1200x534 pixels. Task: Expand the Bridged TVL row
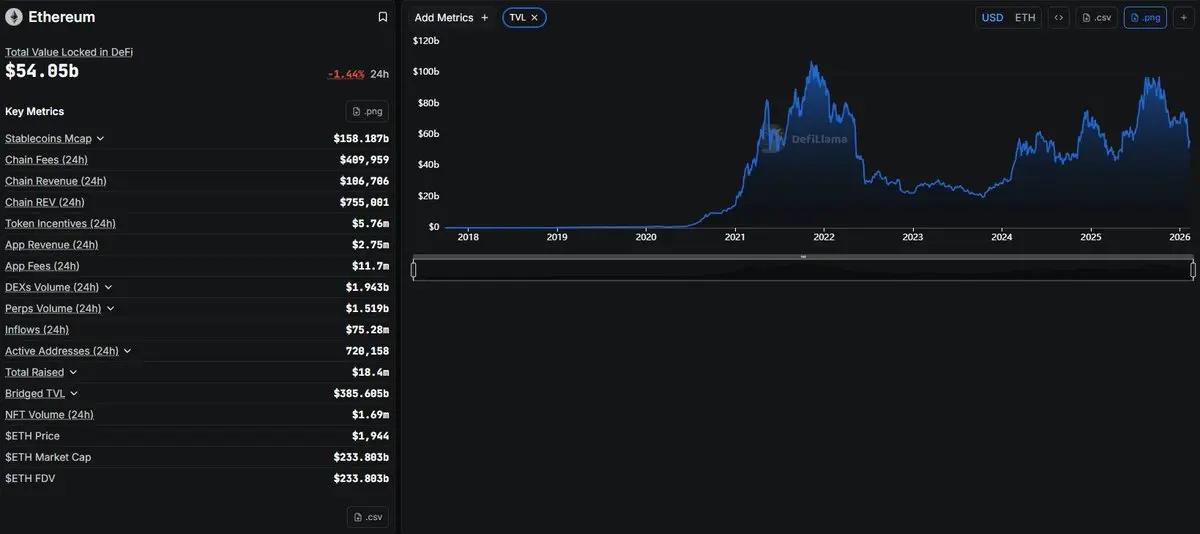[x=74, y=394]
